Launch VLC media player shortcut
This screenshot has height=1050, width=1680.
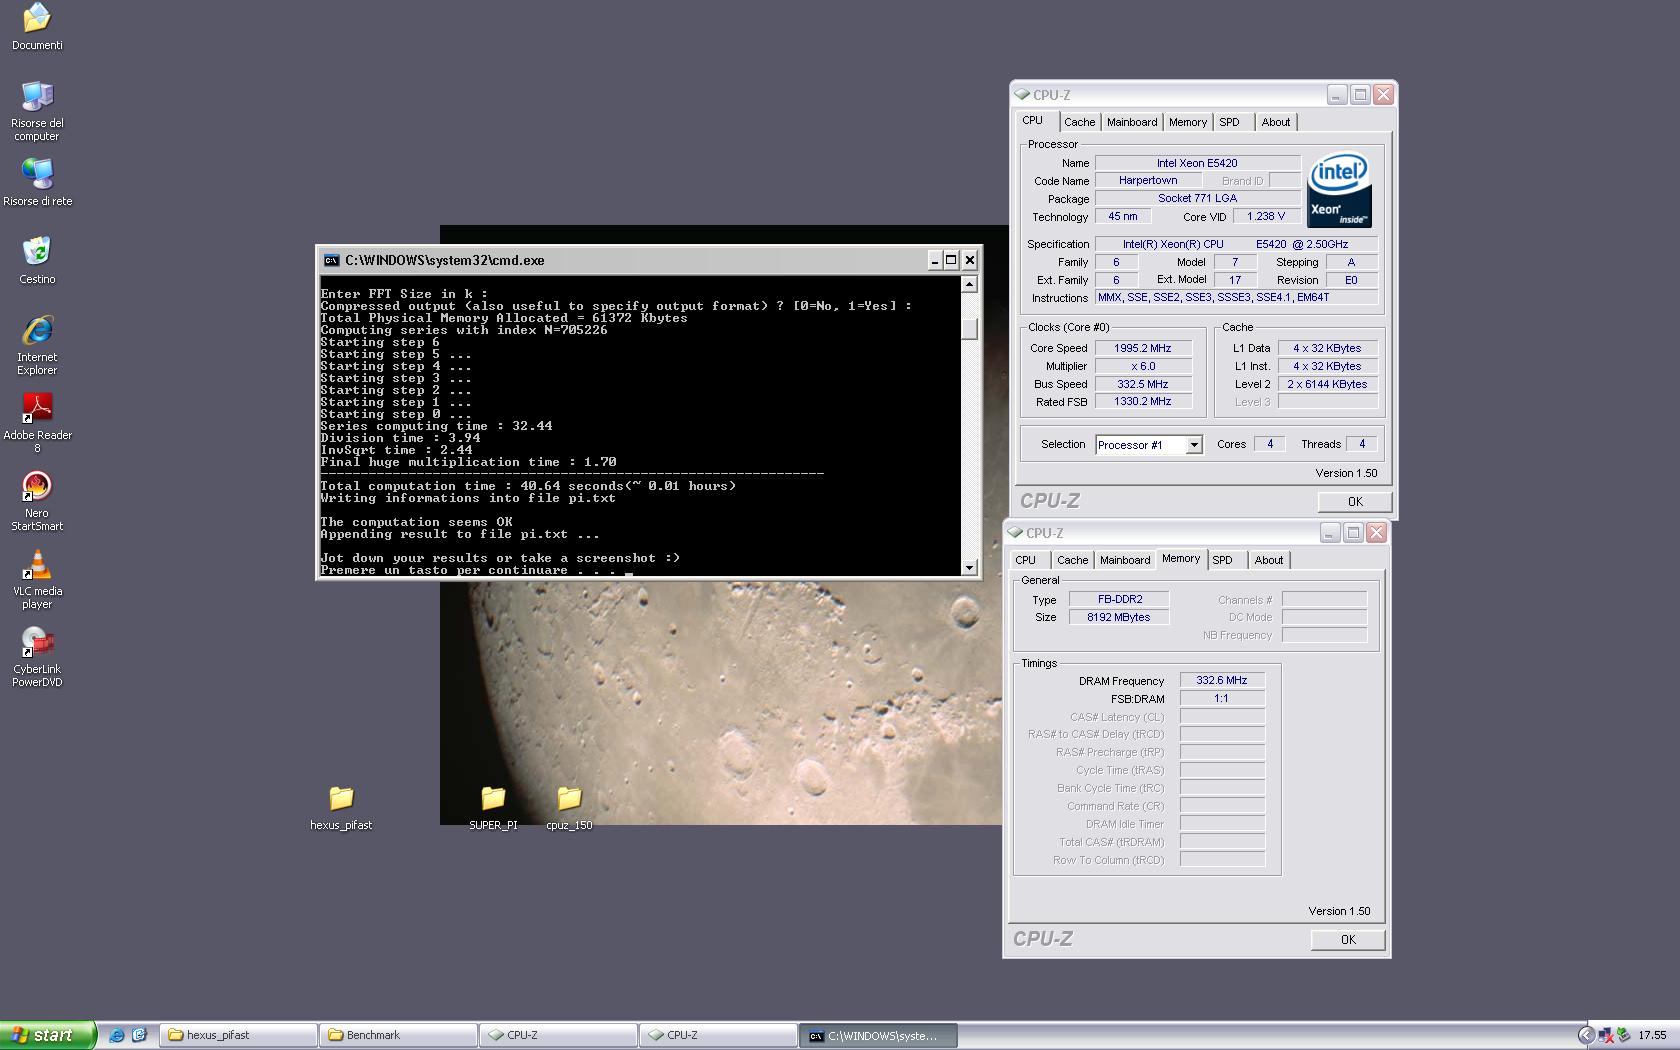click(37, 578)
